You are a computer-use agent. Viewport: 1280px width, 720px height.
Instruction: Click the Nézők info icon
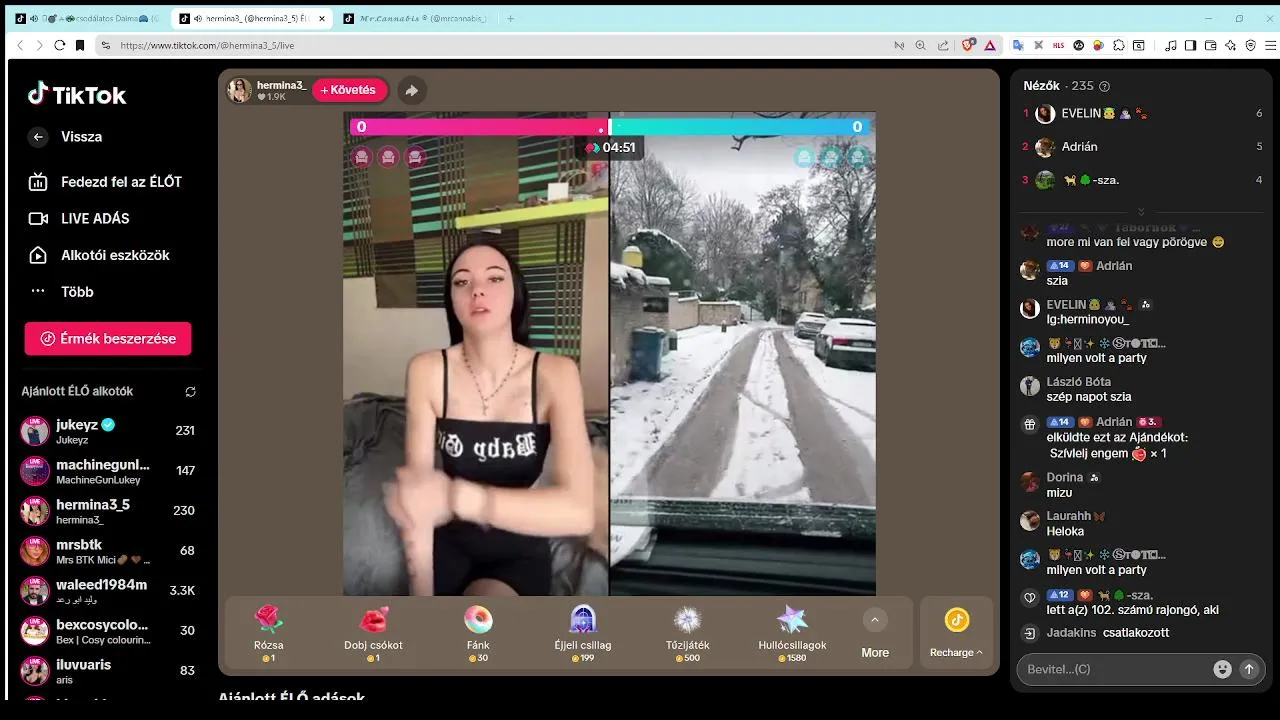[1104, 87]
